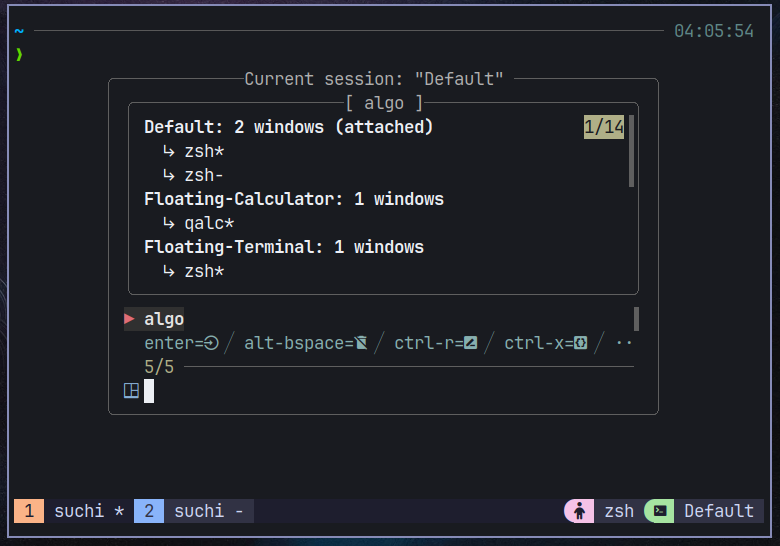Select the algo session entry

point(164,319)
